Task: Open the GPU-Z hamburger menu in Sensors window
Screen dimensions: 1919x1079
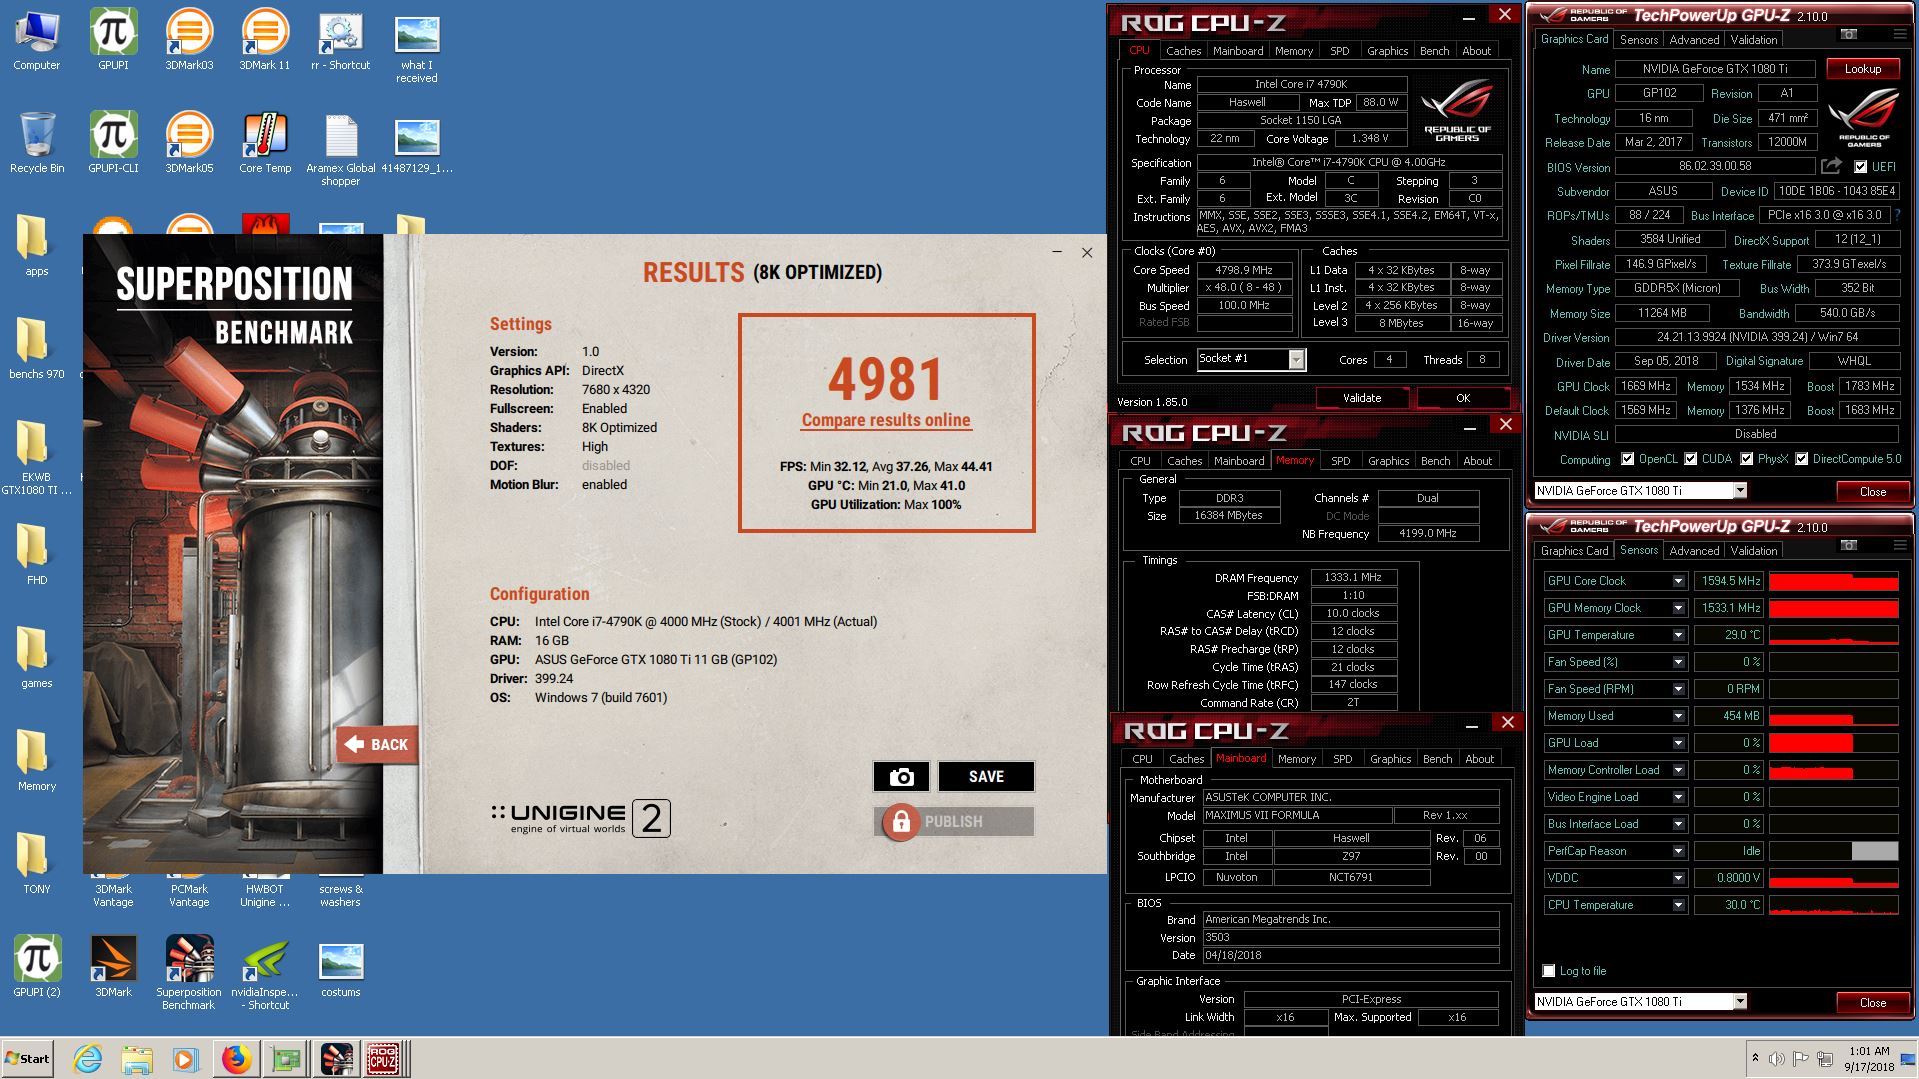Action: pos(1899,545)
